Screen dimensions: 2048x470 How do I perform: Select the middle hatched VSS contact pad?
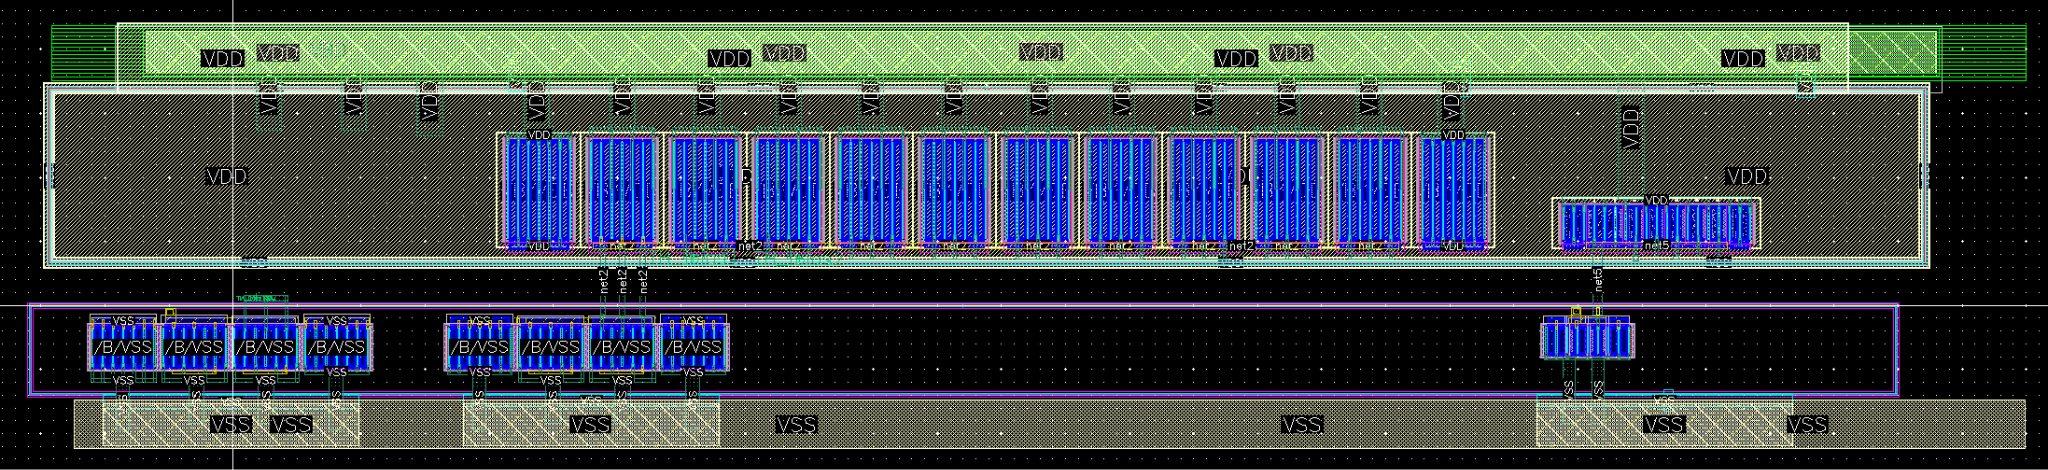pyautogui.click(x=591, y=421)
